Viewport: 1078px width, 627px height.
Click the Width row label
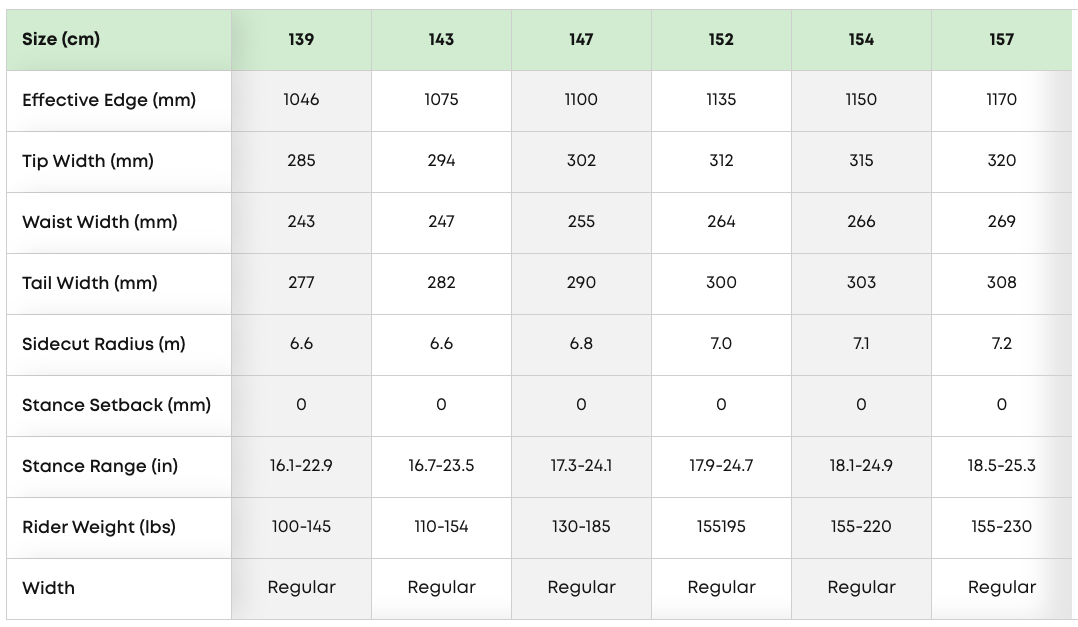[48, 588]
